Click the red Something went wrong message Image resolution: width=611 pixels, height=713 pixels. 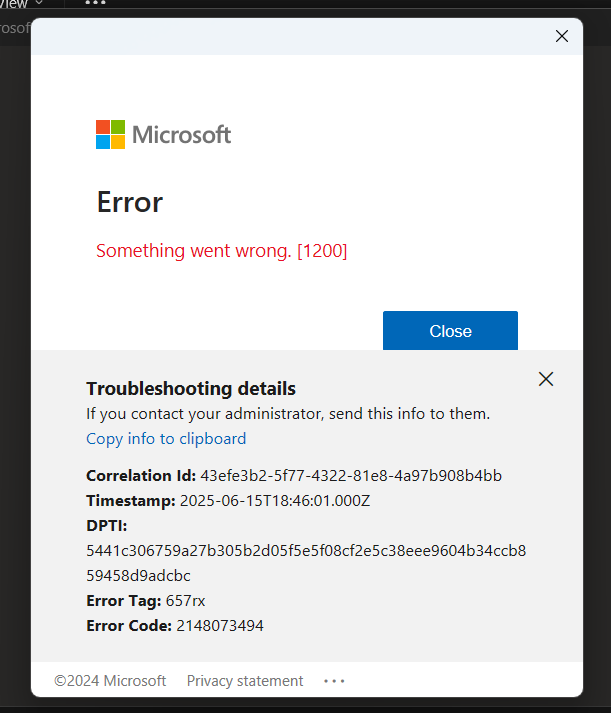point(221,251)
